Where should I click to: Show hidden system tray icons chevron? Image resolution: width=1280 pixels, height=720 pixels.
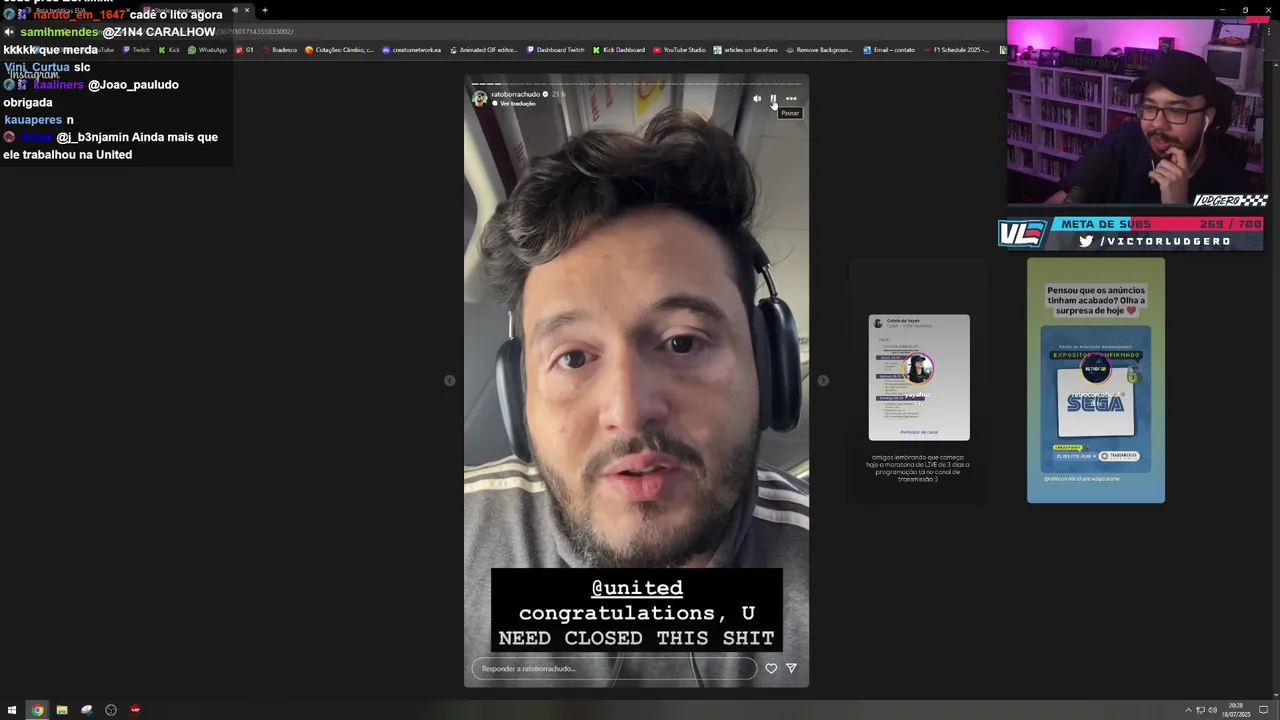tap(1189, 710)
